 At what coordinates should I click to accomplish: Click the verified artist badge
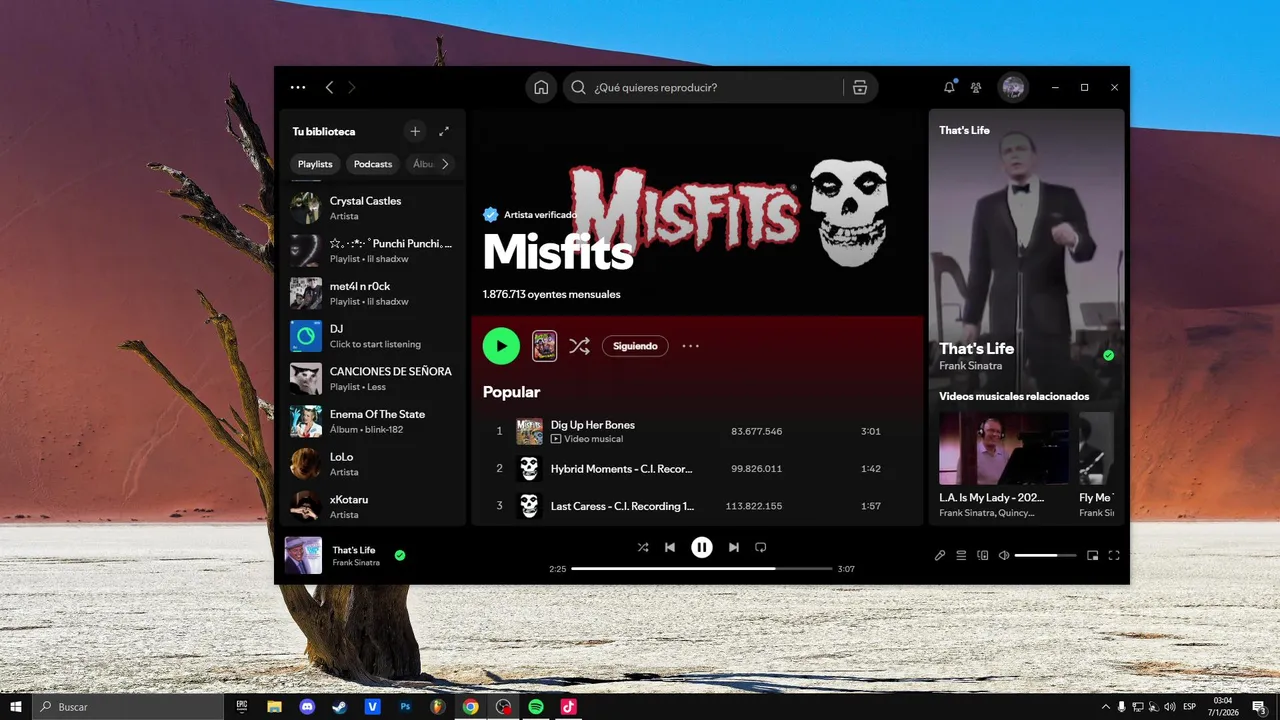pyautogui.click(x=490, y=214)
